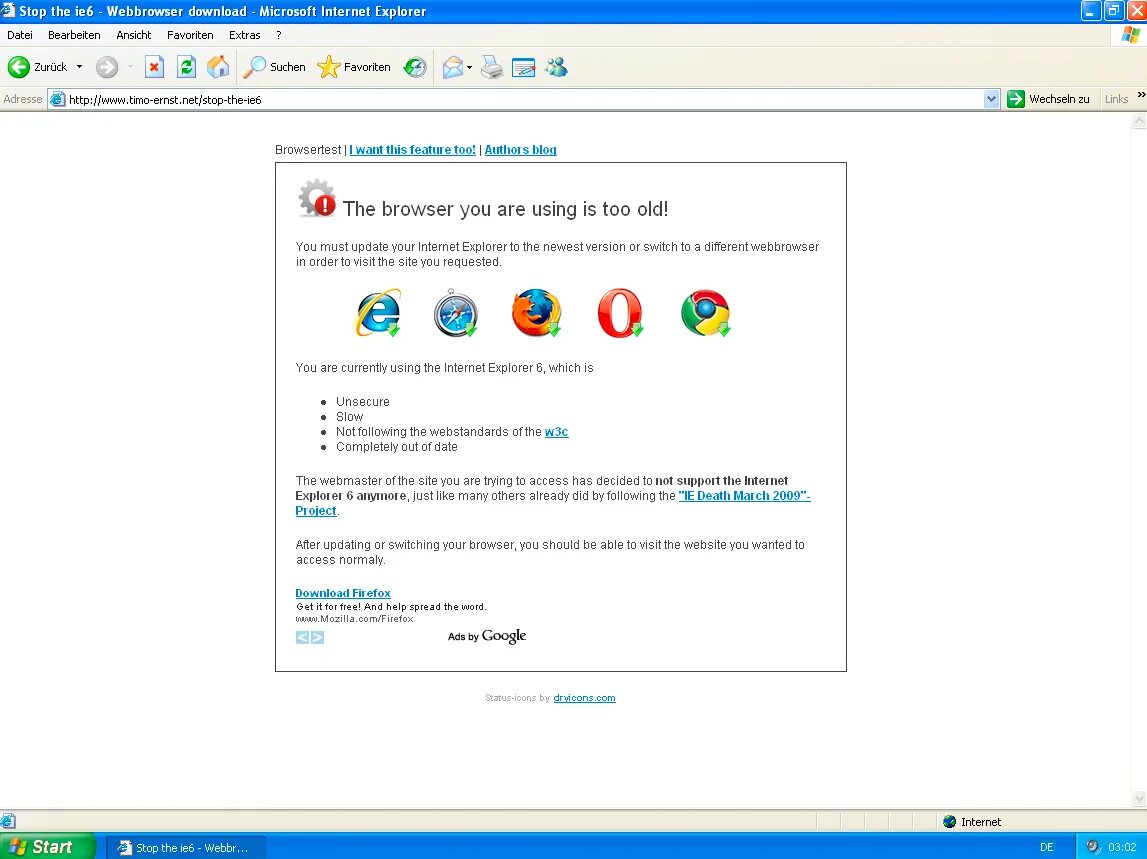Open the Favoriten star toolbar button
This screenshot has height=859, width=1147.
[x=354, y=67]
